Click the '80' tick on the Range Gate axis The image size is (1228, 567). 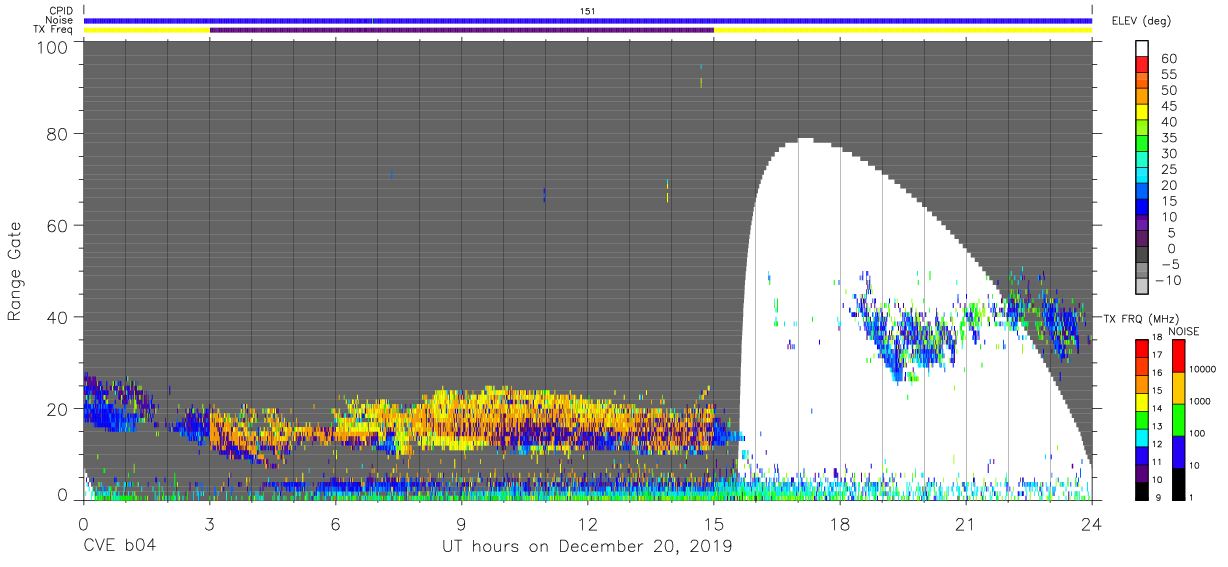[59, 134]
